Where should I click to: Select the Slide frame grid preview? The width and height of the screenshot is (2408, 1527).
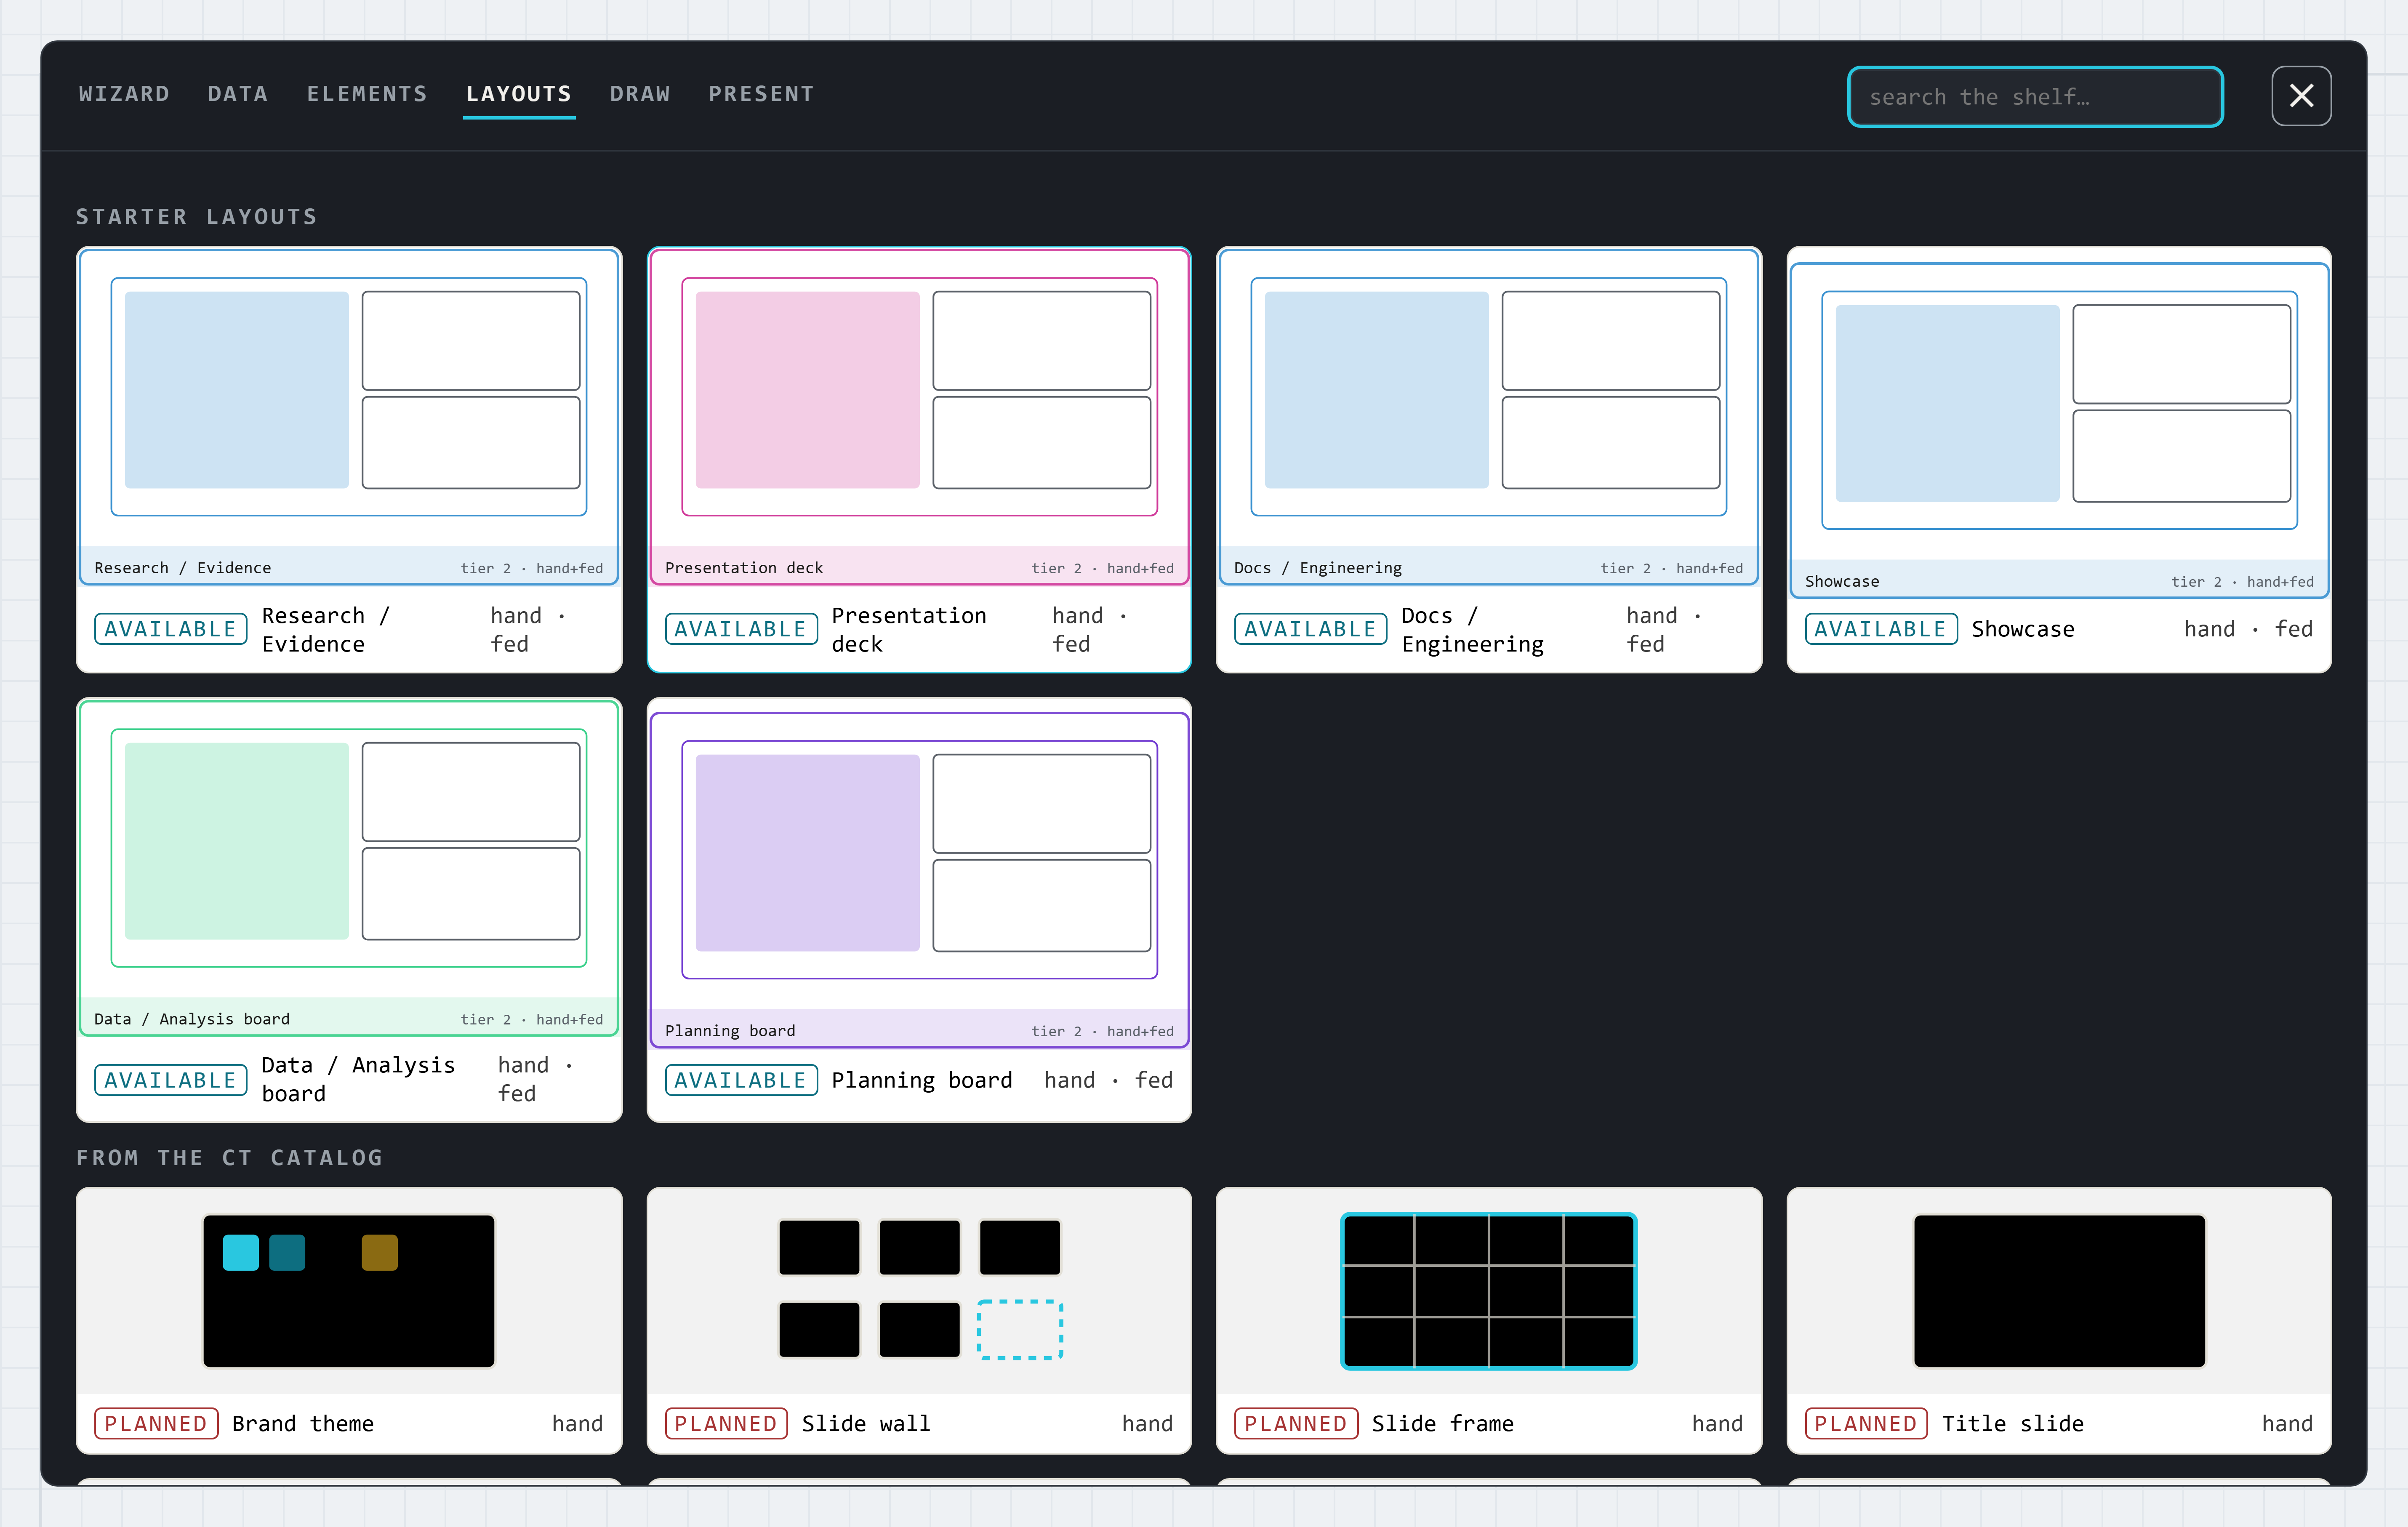coord(1488,1290)
